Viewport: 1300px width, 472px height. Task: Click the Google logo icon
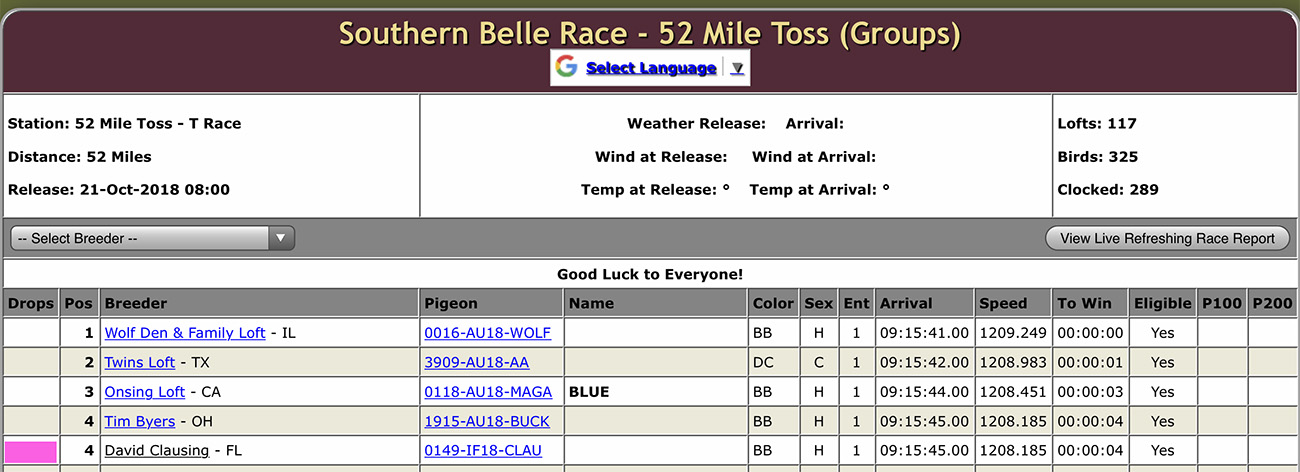point(567,67)
